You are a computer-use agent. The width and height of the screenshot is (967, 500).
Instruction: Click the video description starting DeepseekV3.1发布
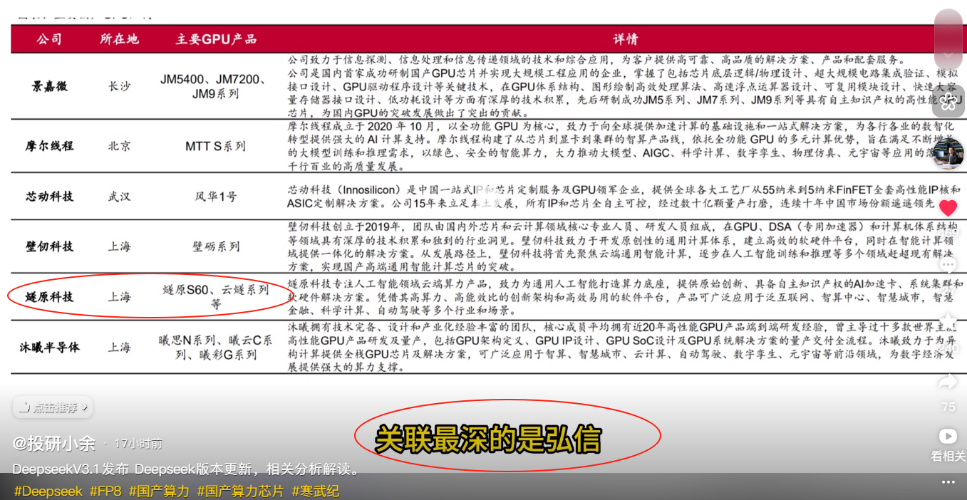(x=185, y=470)
